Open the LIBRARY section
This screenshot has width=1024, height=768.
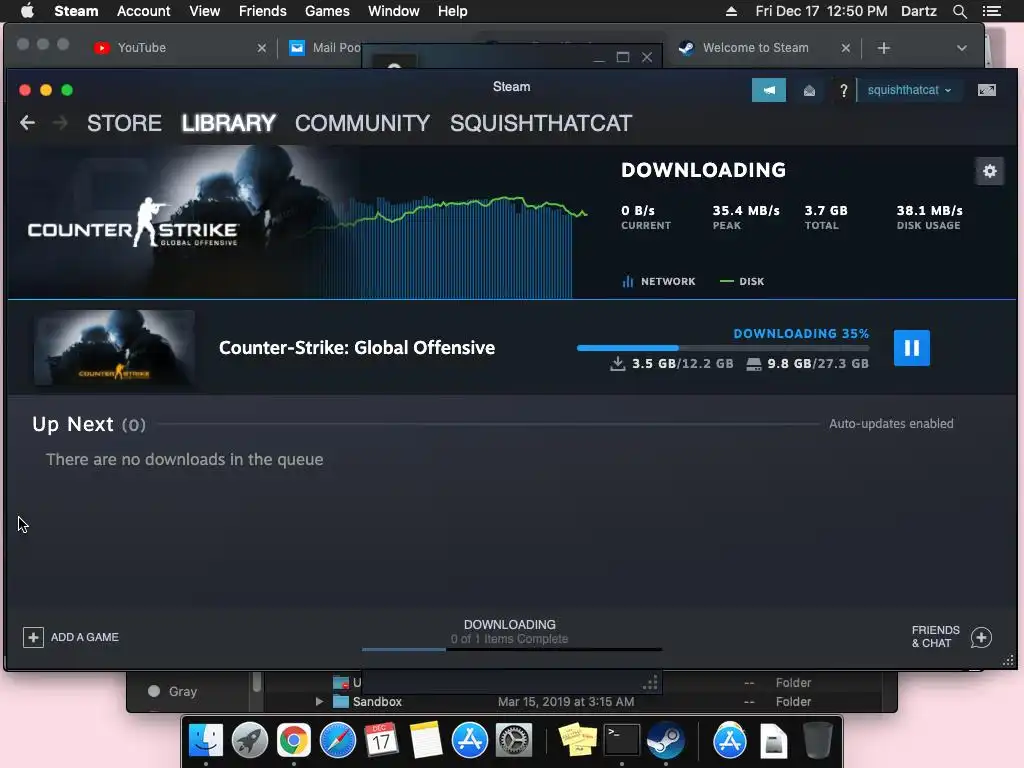point(229,123)
